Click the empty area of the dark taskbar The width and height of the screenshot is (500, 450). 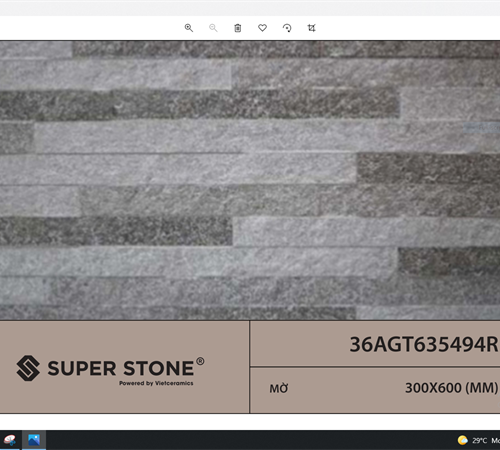(250, 440)
